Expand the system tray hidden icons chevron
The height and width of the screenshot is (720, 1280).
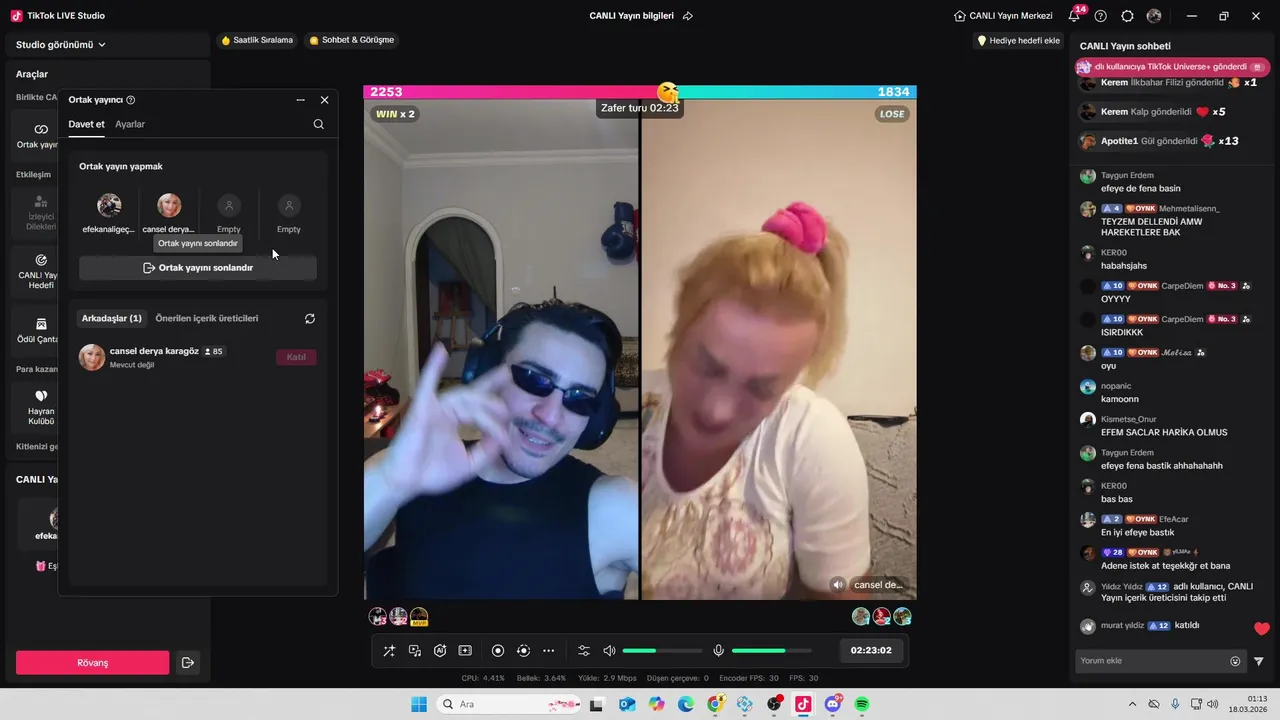[1132, 704]
